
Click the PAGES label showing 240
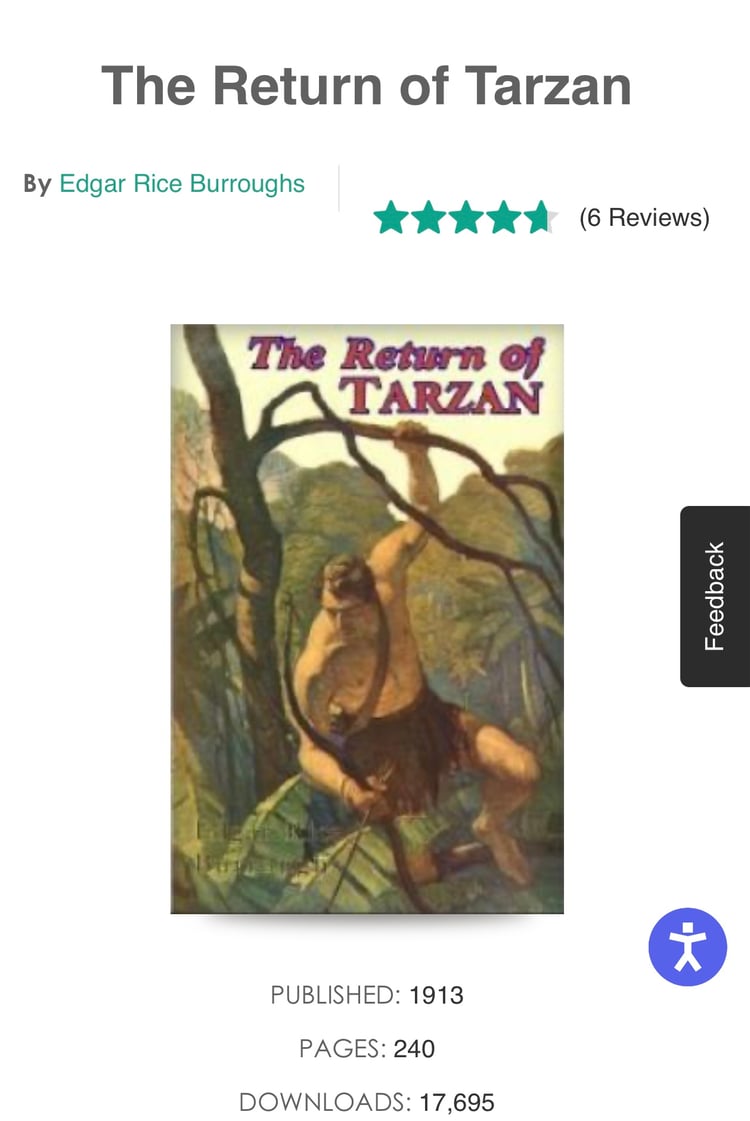click(x=342, y=1049)
